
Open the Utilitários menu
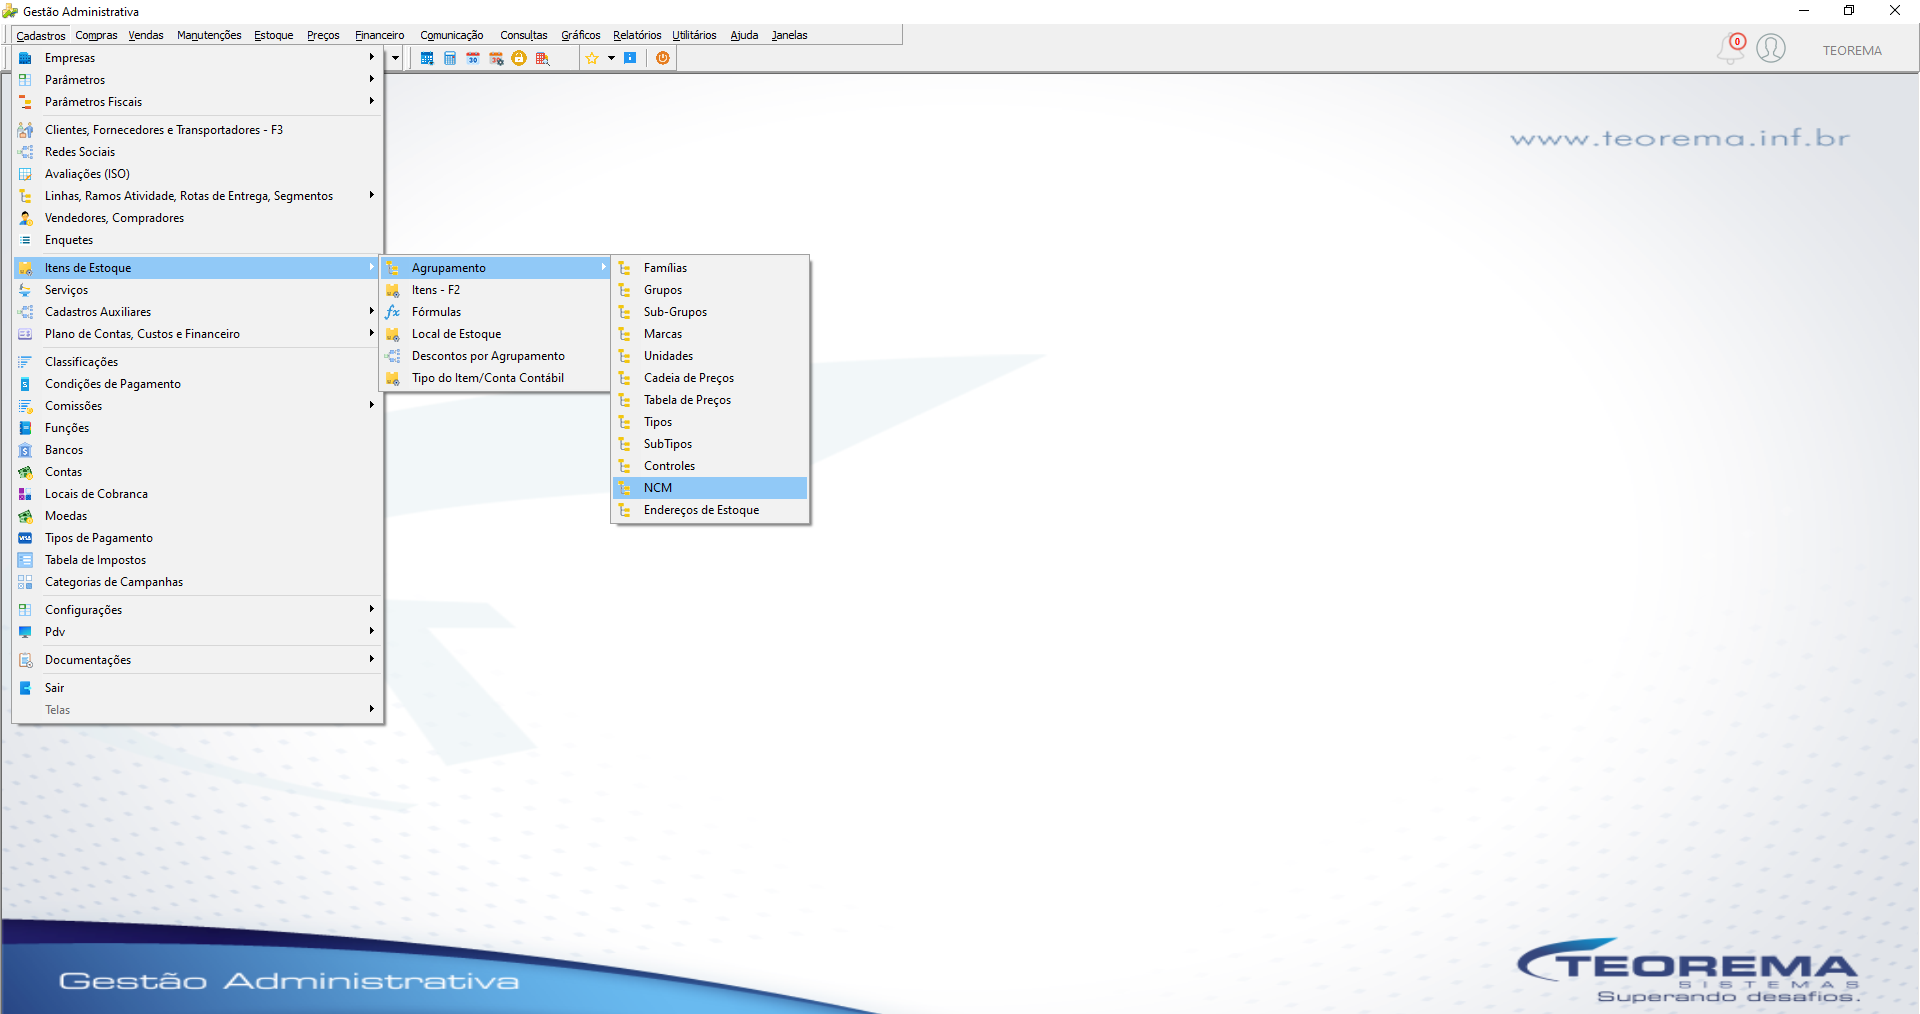click(x=694, y=35)
